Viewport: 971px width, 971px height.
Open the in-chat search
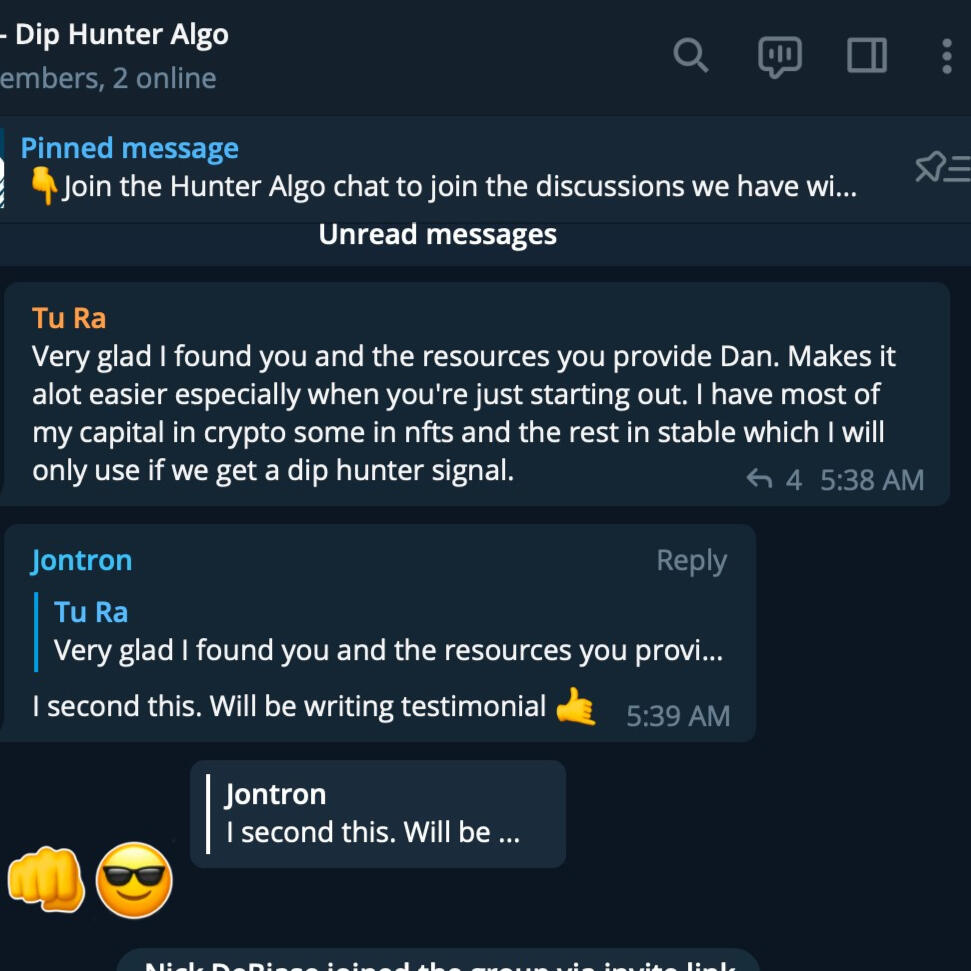pos(690,56)
